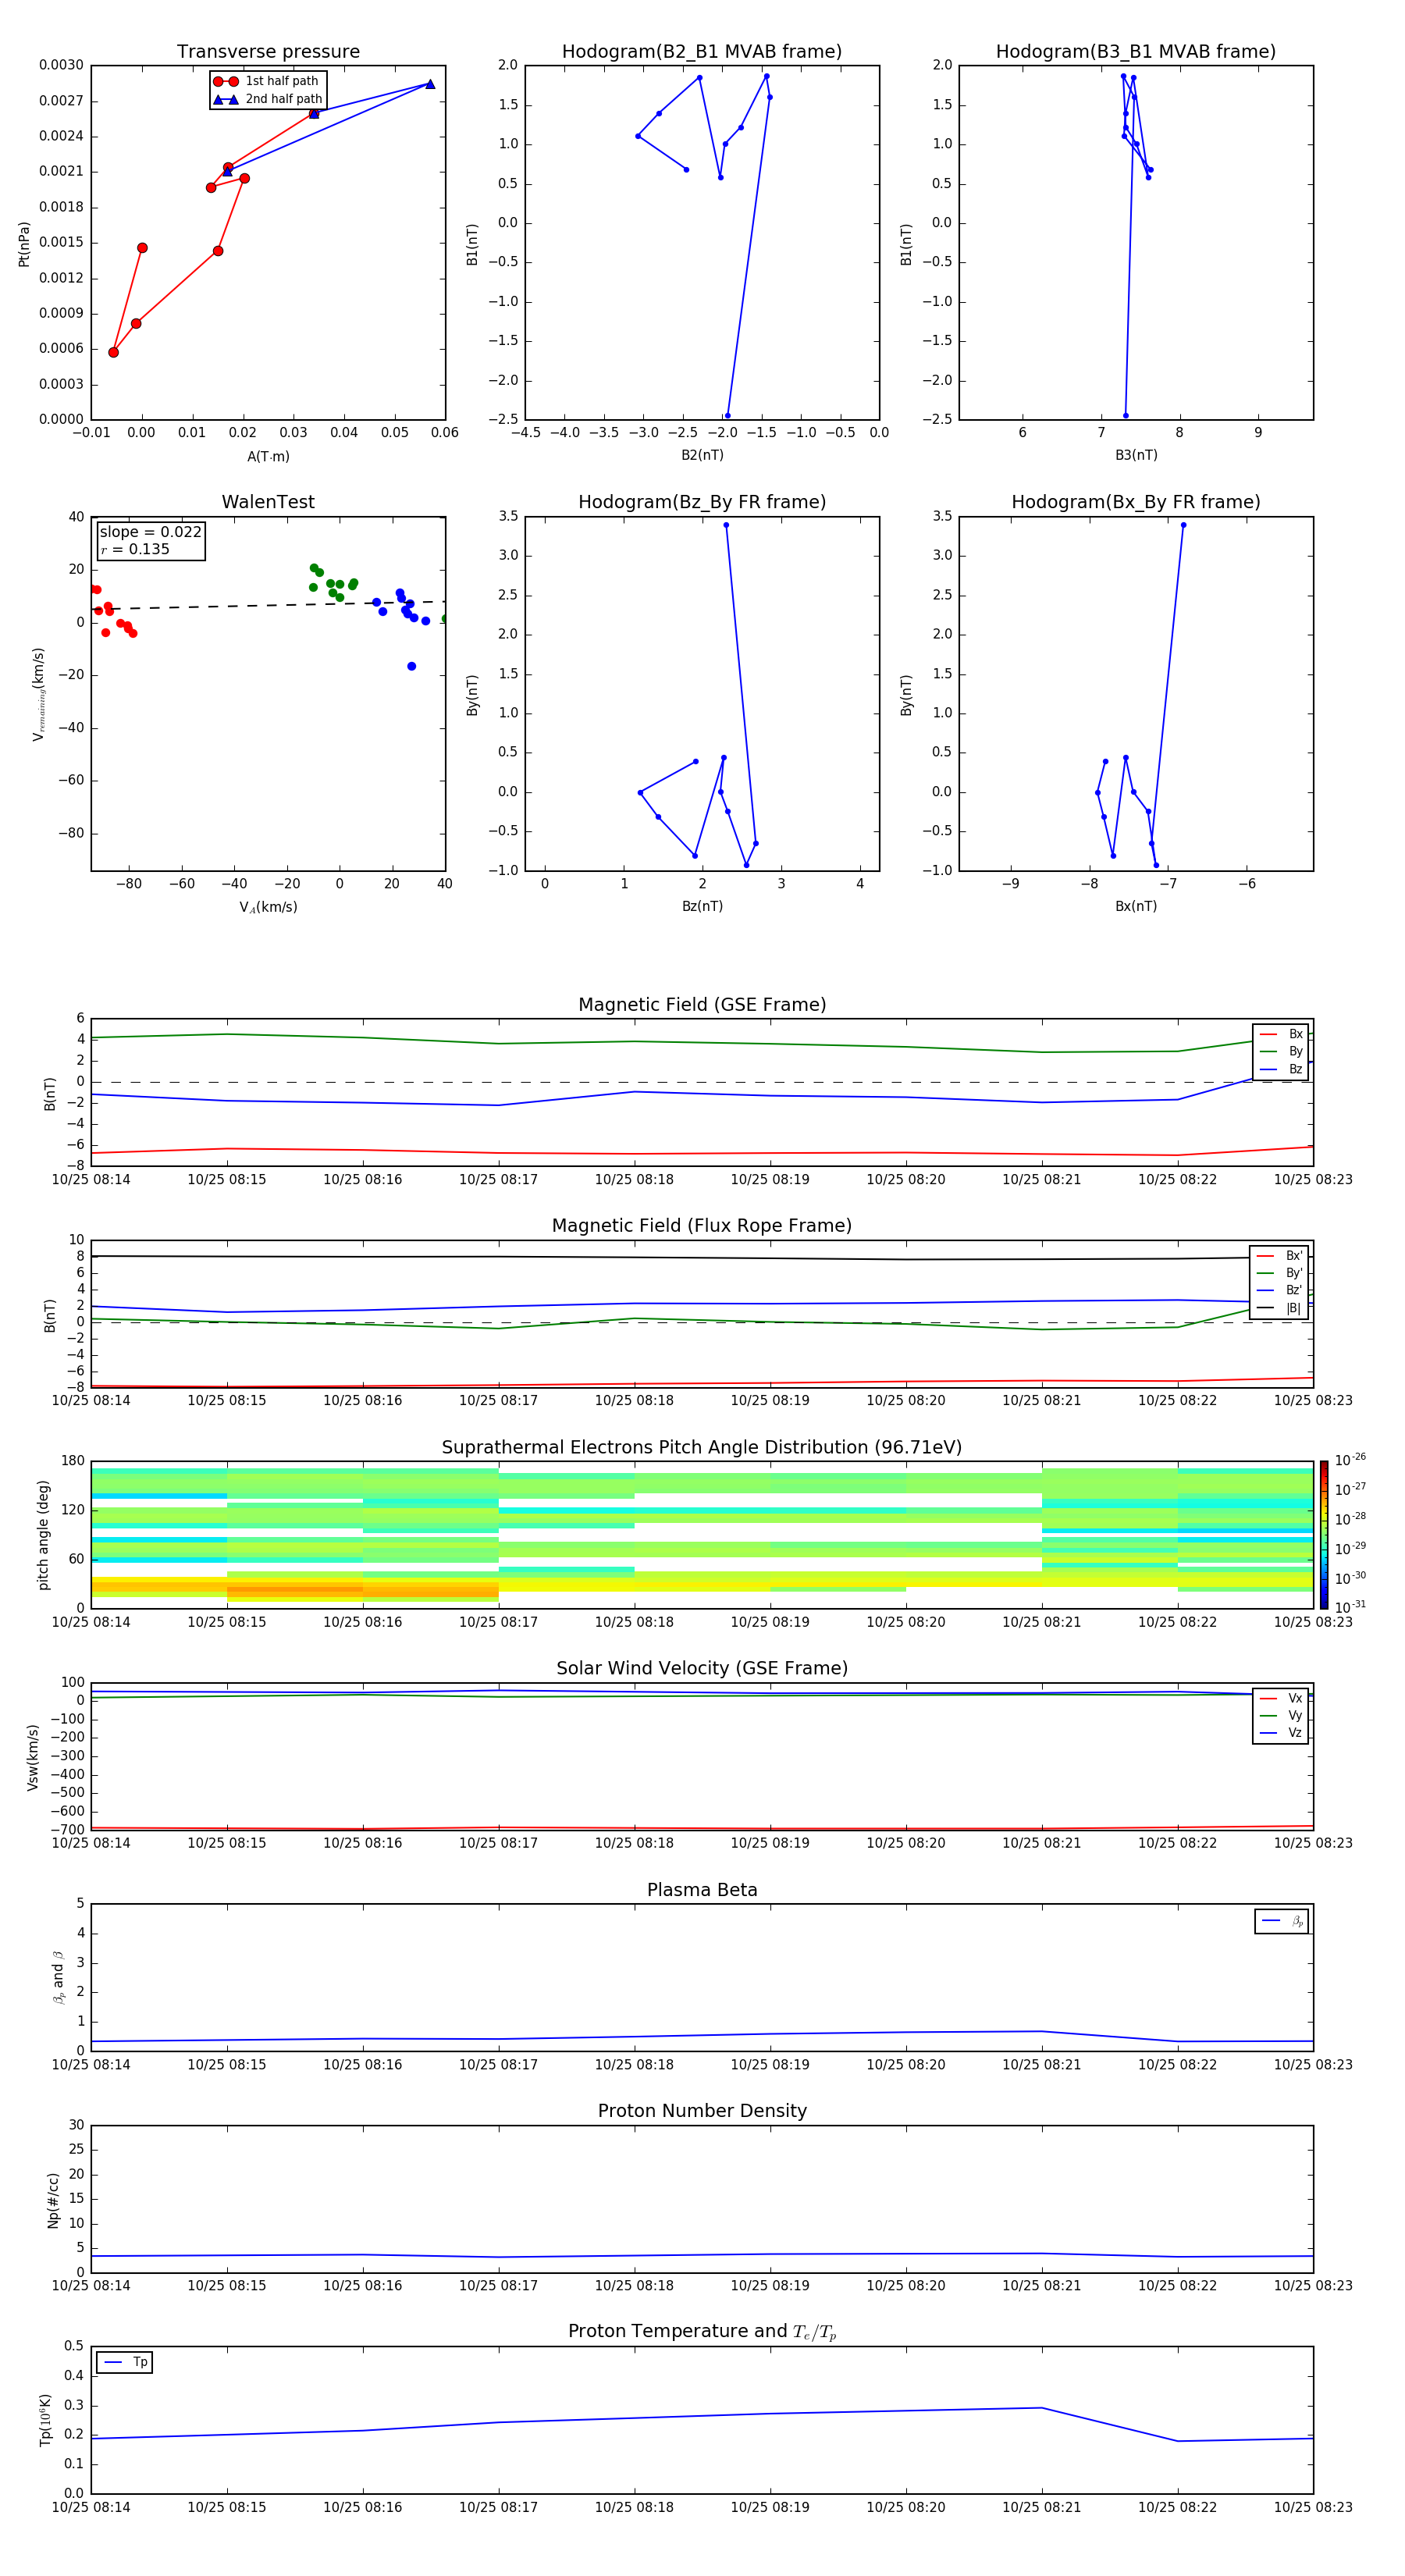The width and height of the screenshot is (1405, 2576).
Task: Click the "1st half path" legend entry
Action: click(266, 81)
